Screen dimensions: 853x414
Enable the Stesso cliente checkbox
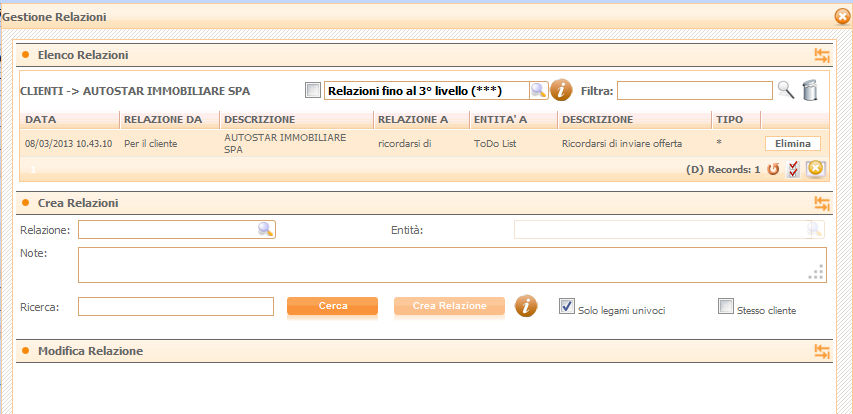(726, 306)
